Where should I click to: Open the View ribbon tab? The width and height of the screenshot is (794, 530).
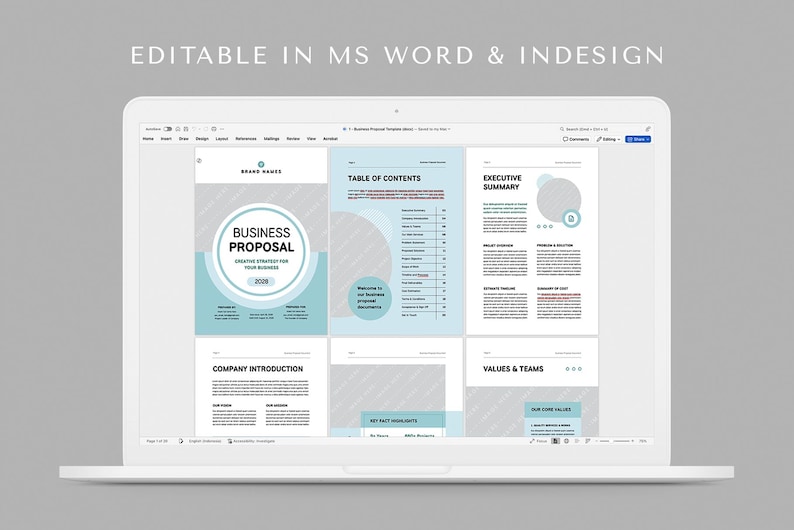[311, 139]
